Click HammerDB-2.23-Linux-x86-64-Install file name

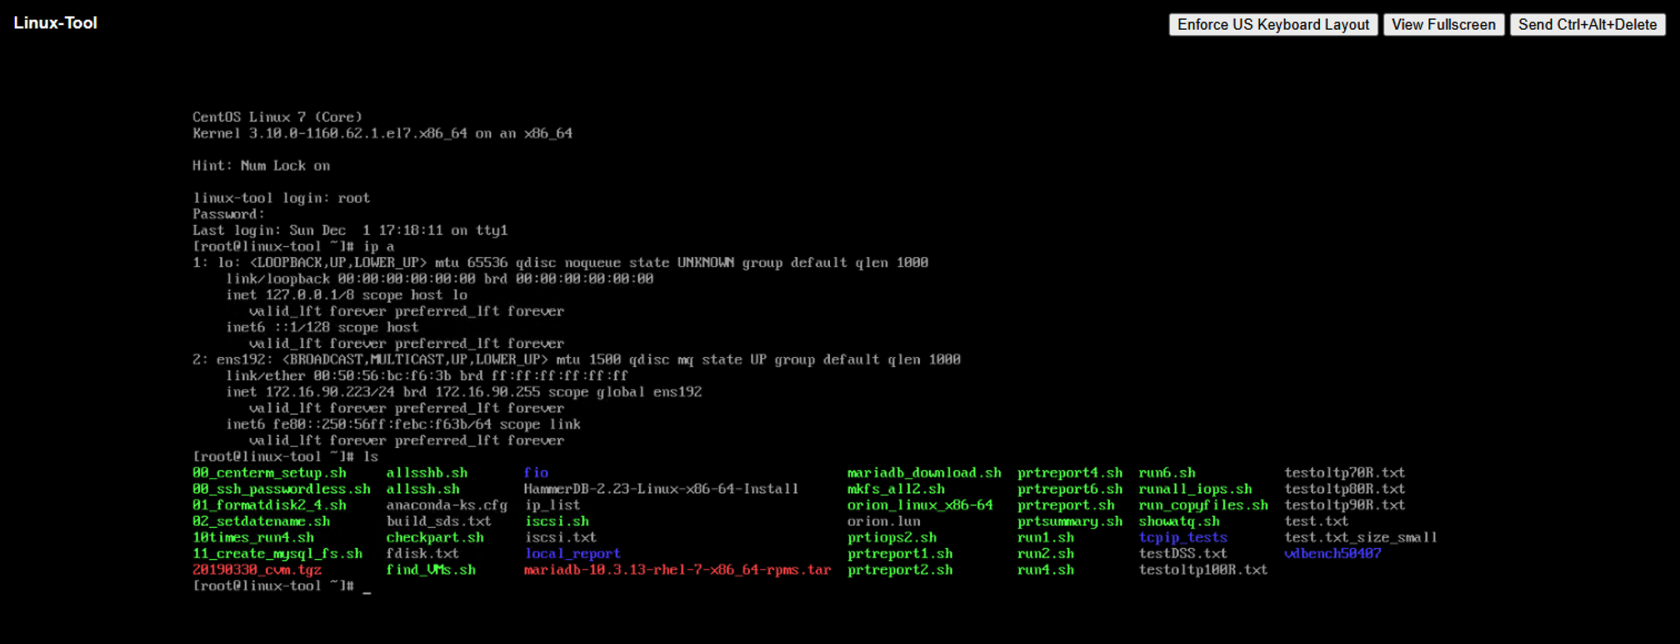[661, 489]
